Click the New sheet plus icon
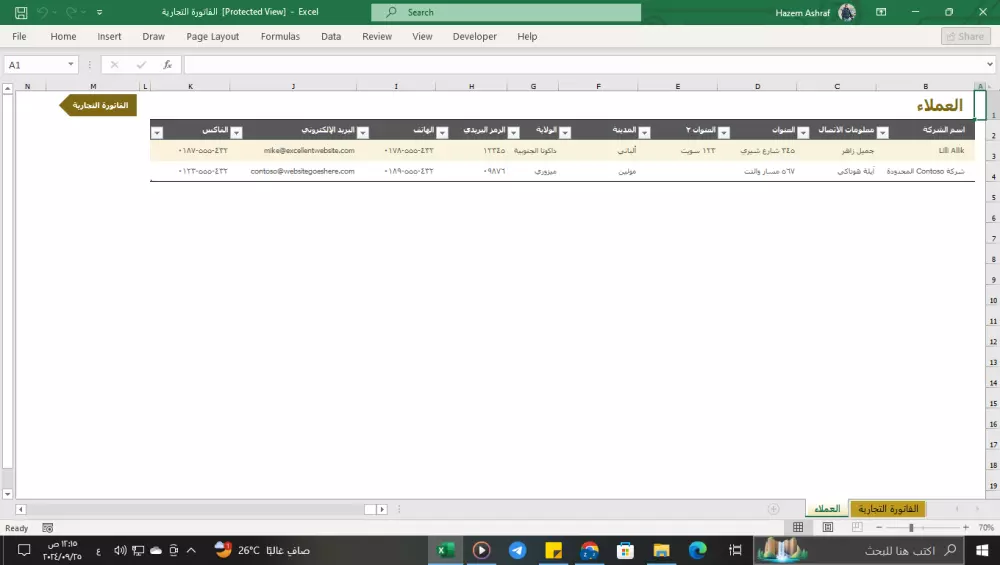Viewport: 1000px width, 565px height. [x=774, y=509]
